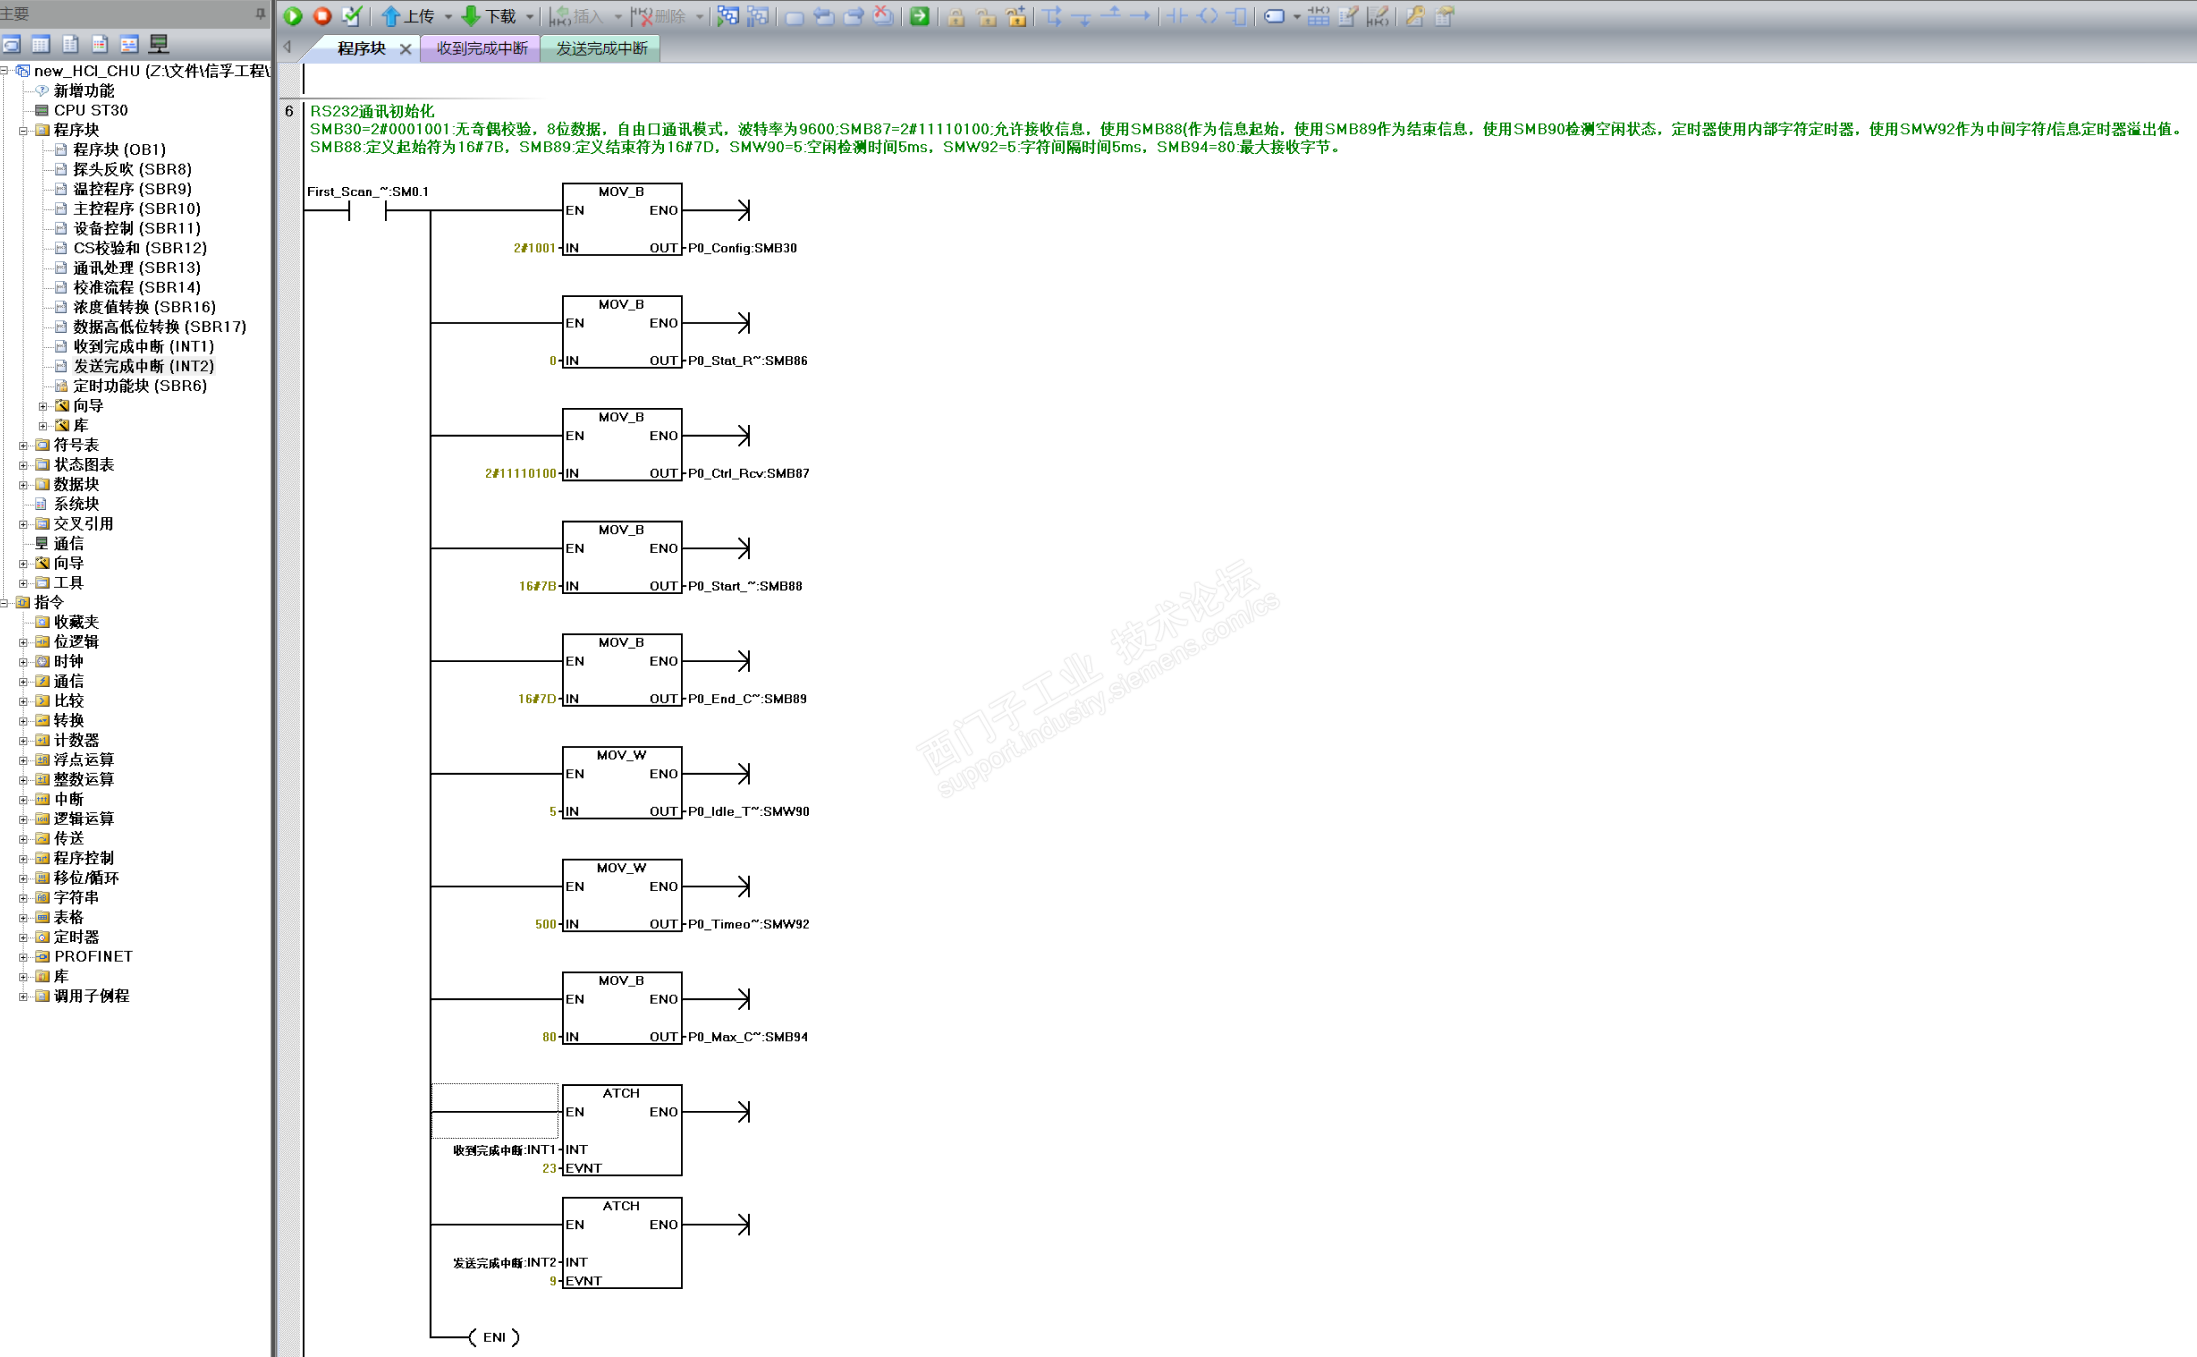The image size is (2197, 1357).
Task: Switch to the 发送完成中断 tab
Action: point(601,48)
